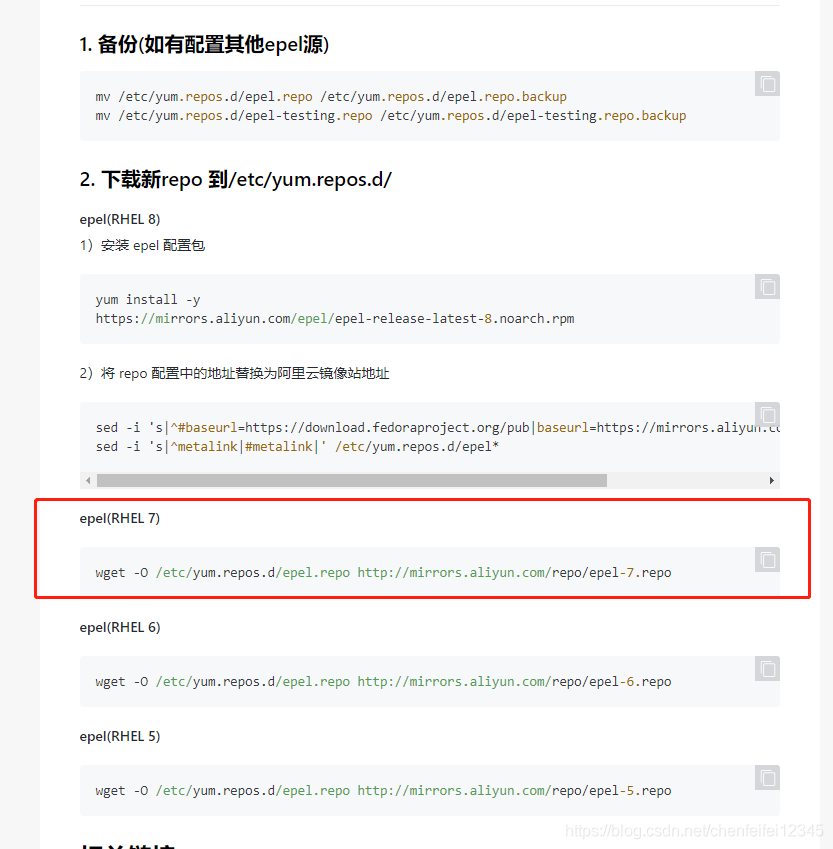Click the label "epel(RHEL 8)"

point(120,219)
